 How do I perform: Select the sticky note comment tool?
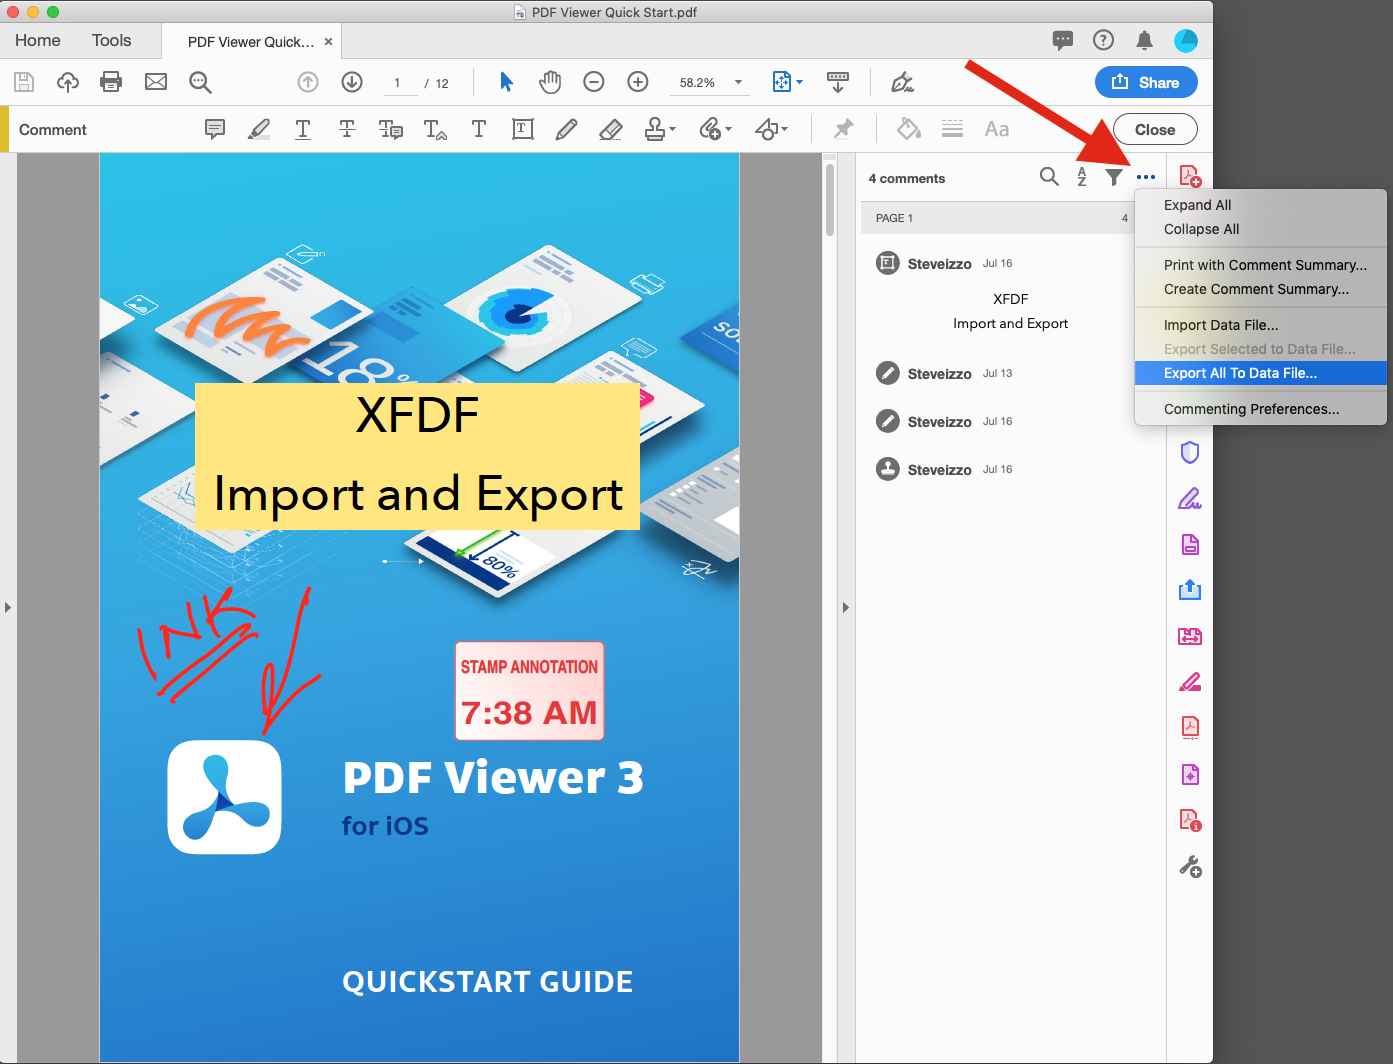[214, 129]
